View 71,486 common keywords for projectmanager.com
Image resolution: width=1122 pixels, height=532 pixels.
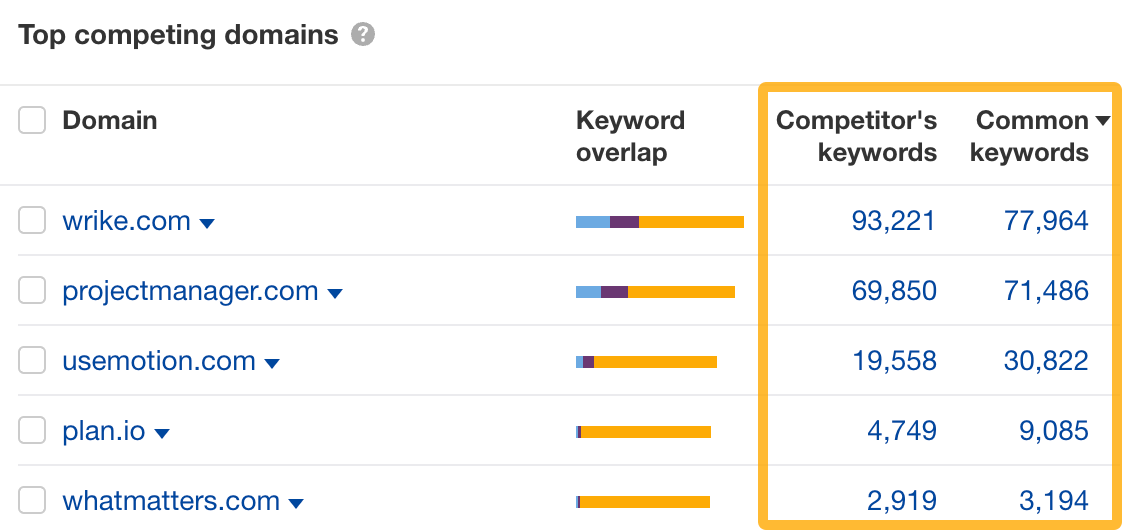tap(1046, 291)
